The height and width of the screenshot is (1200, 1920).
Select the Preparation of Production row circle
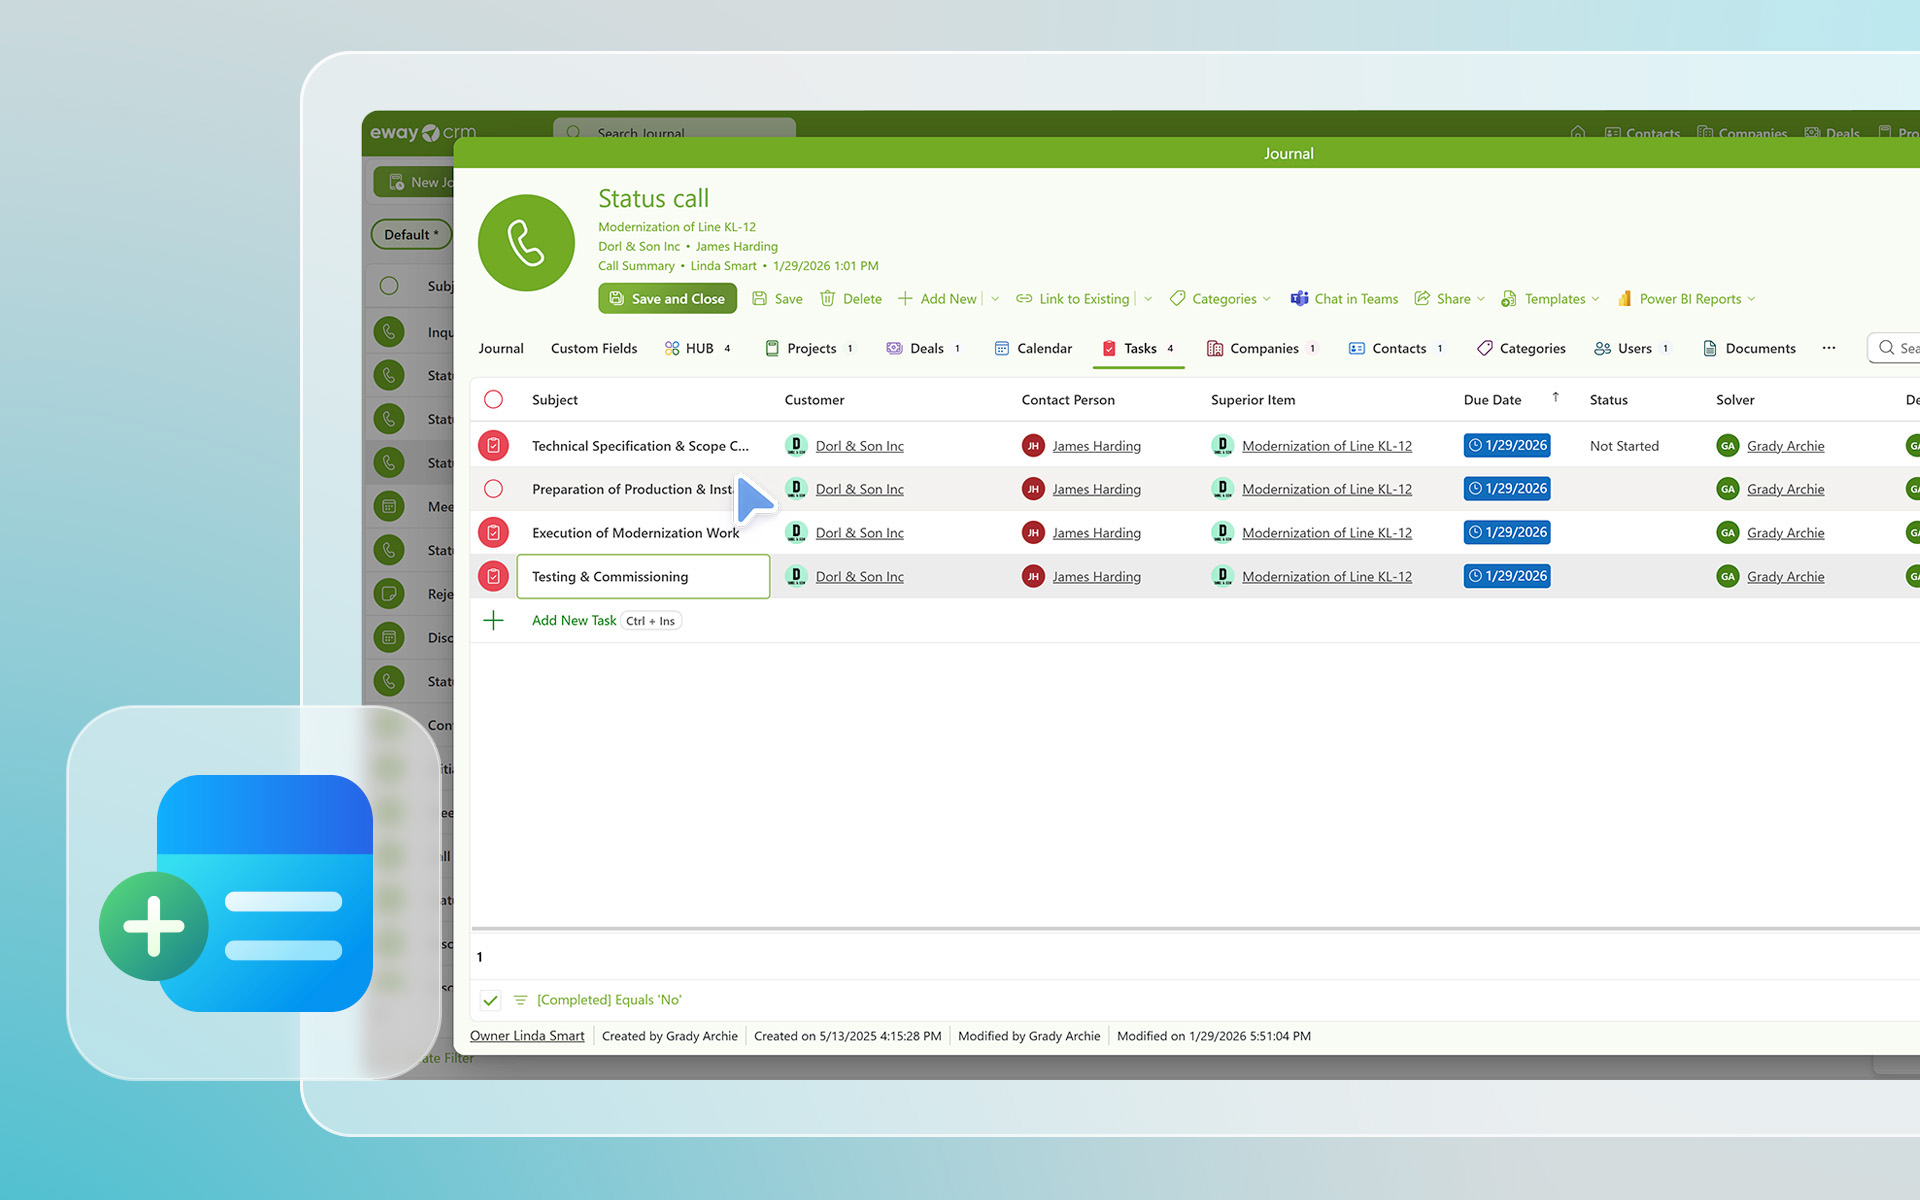[493, 489]
